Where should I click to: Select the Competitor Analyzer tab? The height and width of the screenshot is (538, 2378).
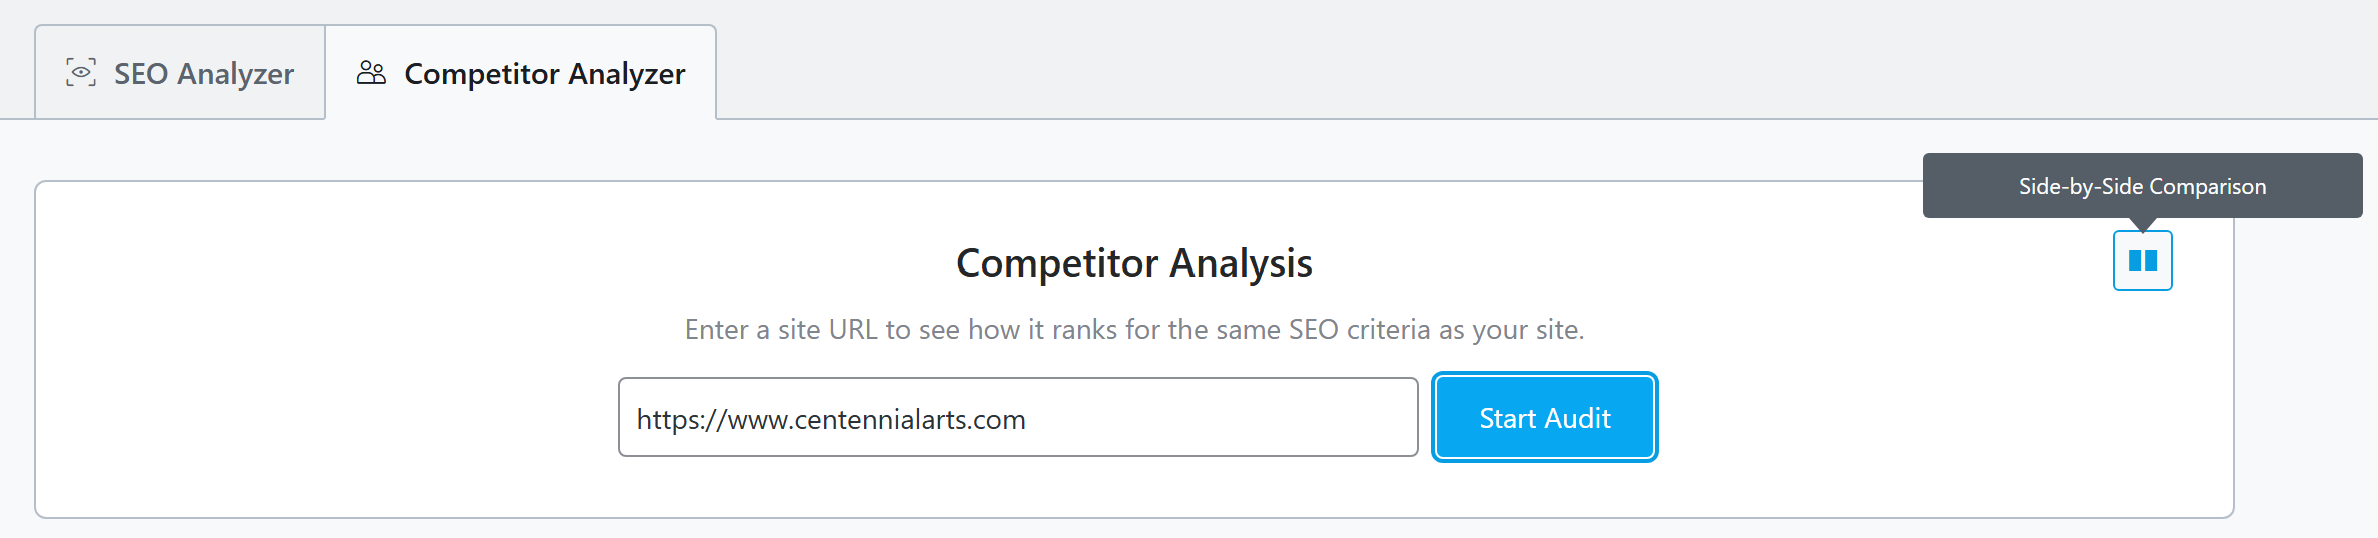pos(521,73)
